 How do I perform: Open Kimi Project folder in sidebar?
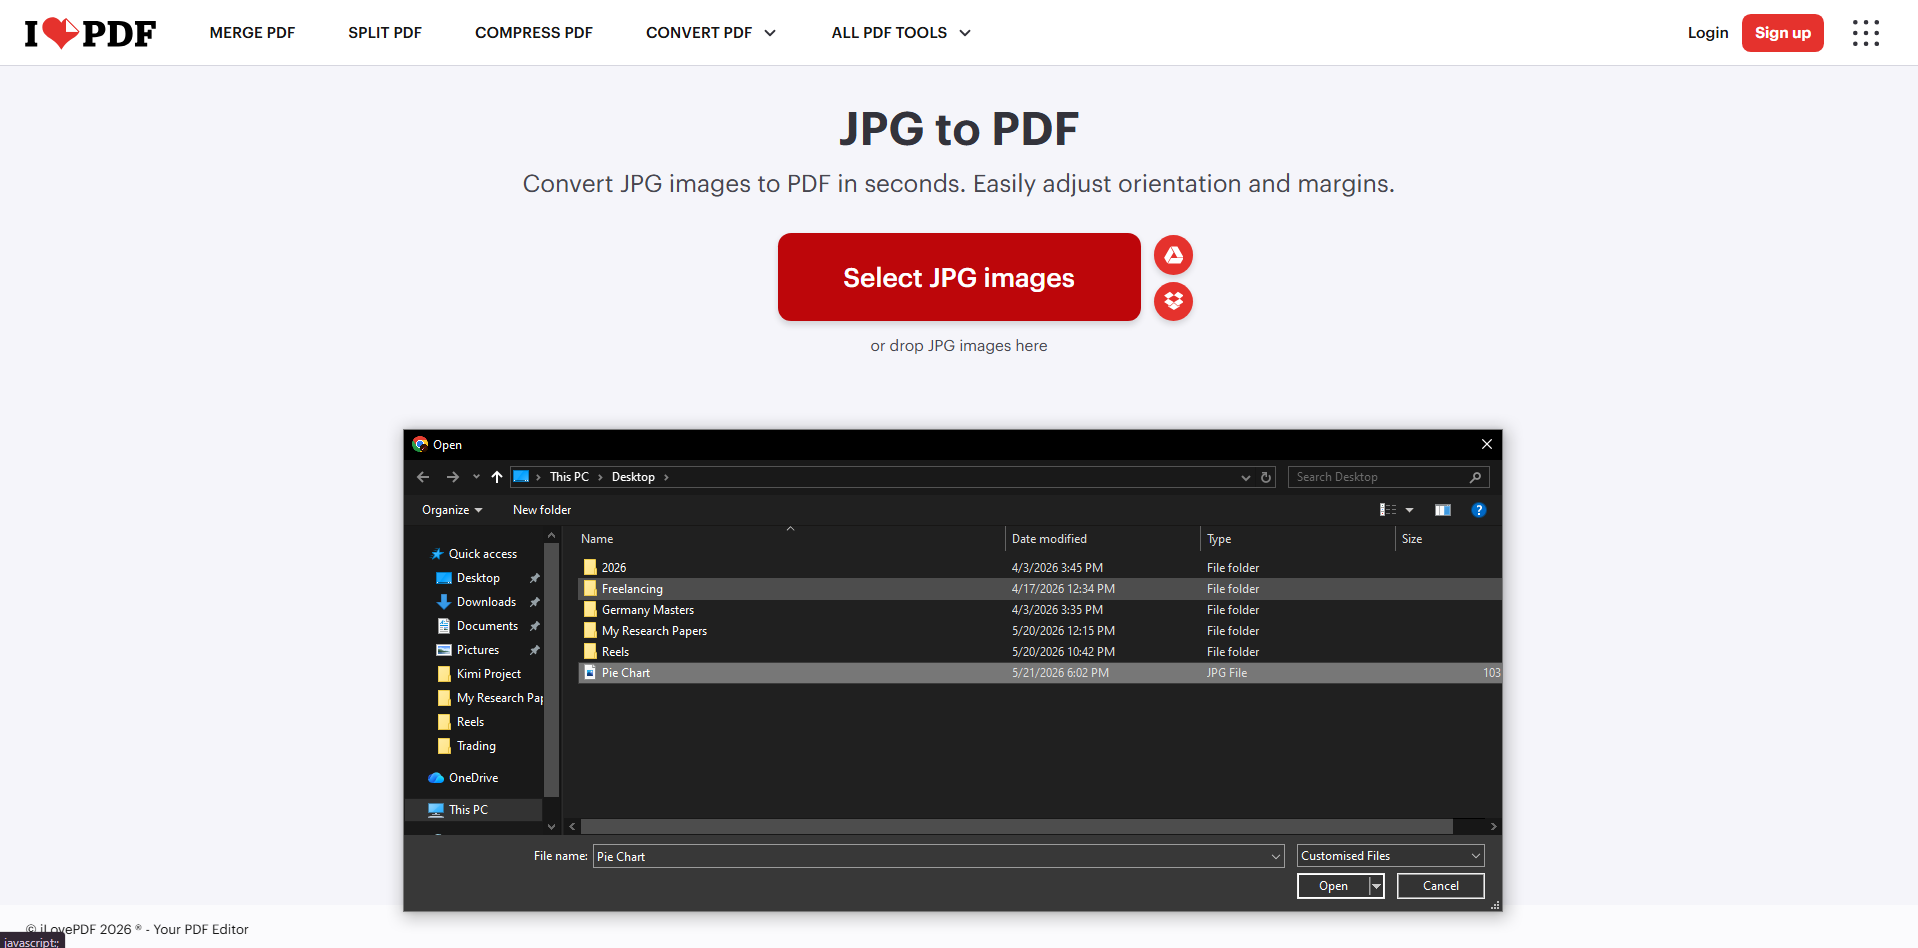pyautogui.click(x=488, y=674)
